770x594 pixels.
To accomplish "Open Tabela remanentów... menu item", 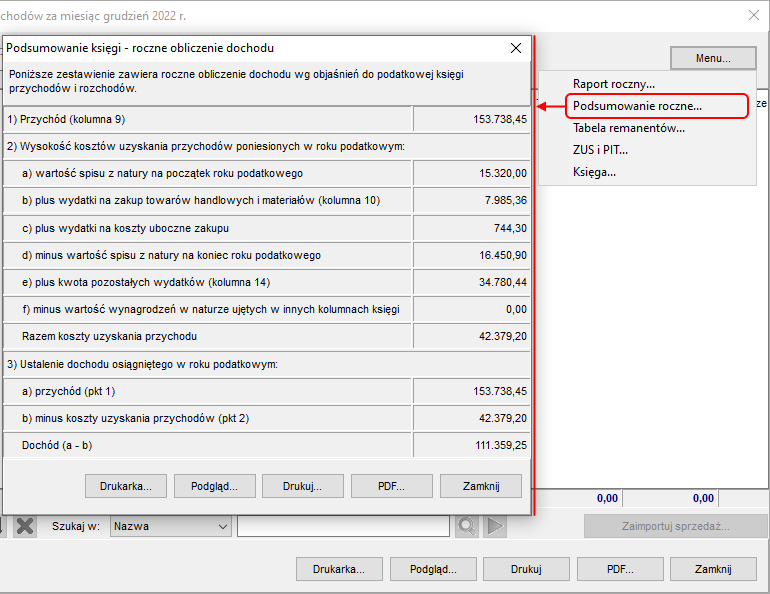I will [x=629, y=128].
